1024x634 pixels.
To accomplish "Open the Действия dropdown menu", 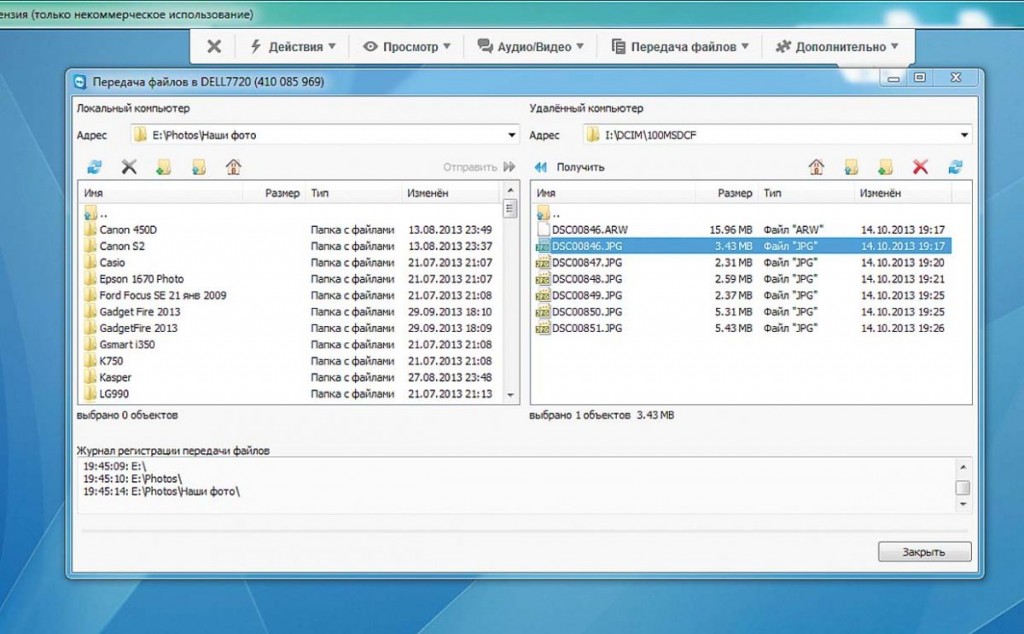I will pos(292,46).
